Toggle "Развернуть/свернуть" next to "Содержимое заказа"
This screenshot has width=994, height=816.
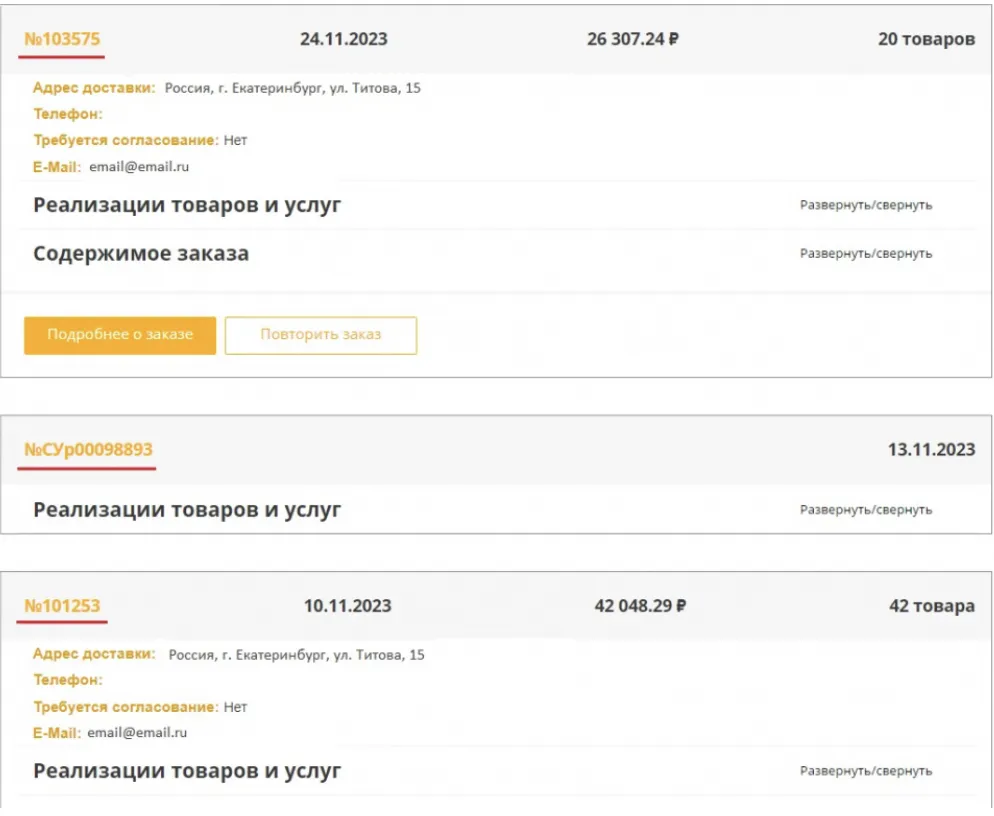[866, 254]
